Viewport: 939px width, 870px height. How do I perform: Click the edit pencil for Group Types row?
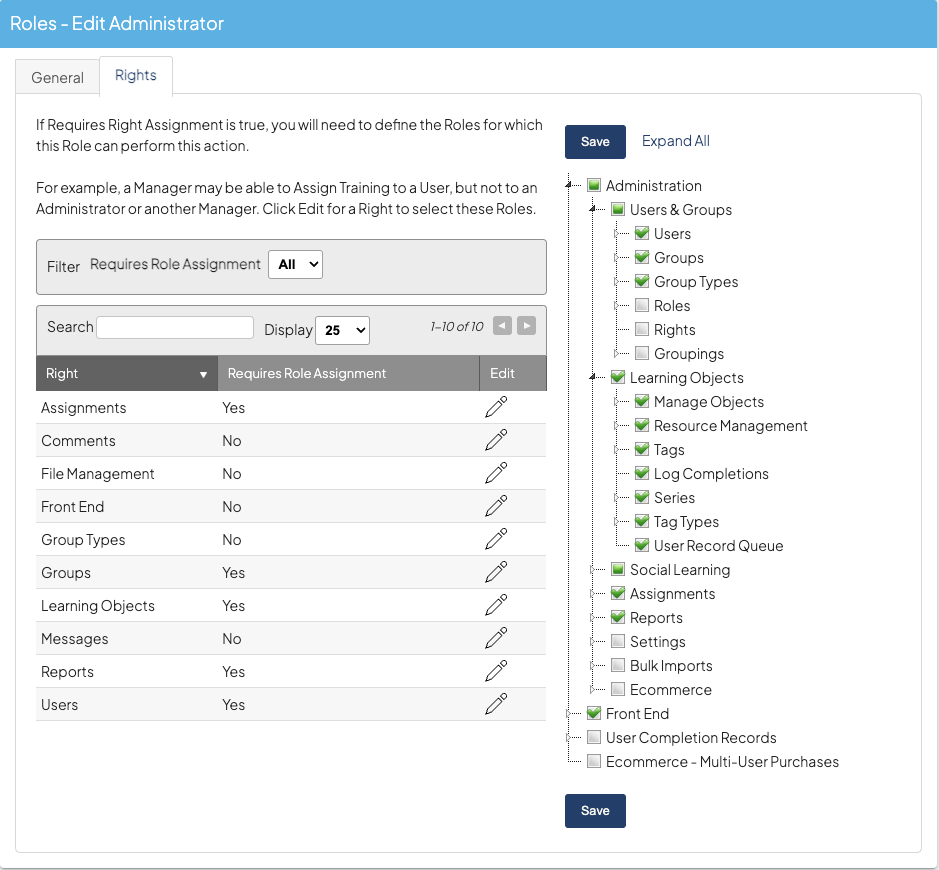pos(496,539)
